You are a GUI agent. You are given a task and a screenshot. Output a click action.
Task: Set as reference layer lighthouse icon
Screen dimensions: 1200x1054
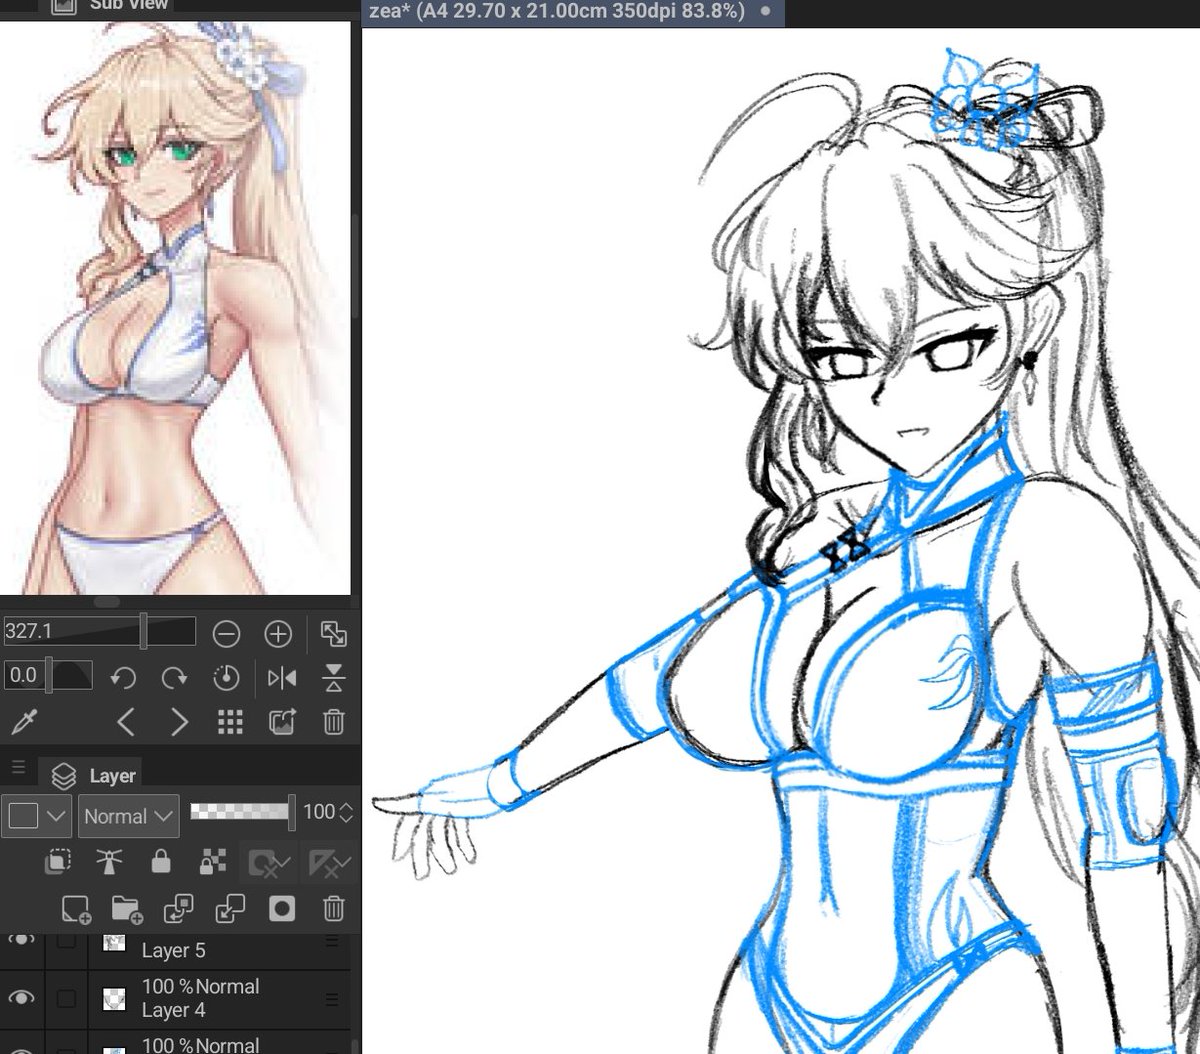click(x=110, y=860)
